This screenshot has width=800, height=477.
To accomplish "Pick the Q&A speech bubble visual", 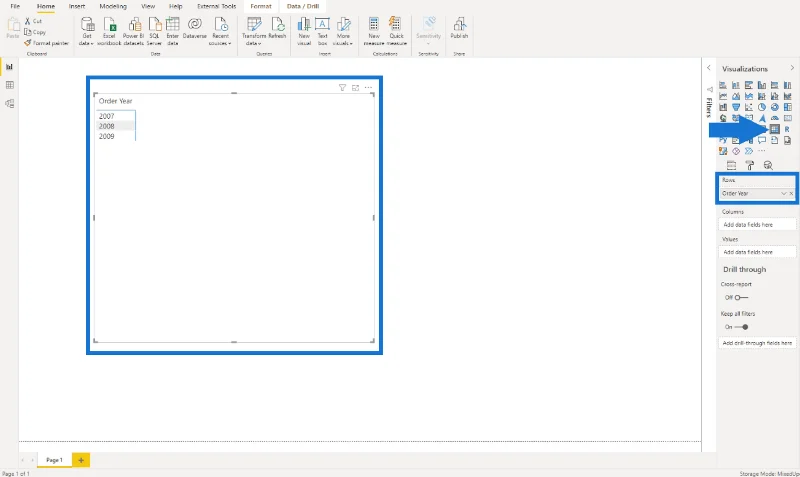I will [x=762, y=140].
